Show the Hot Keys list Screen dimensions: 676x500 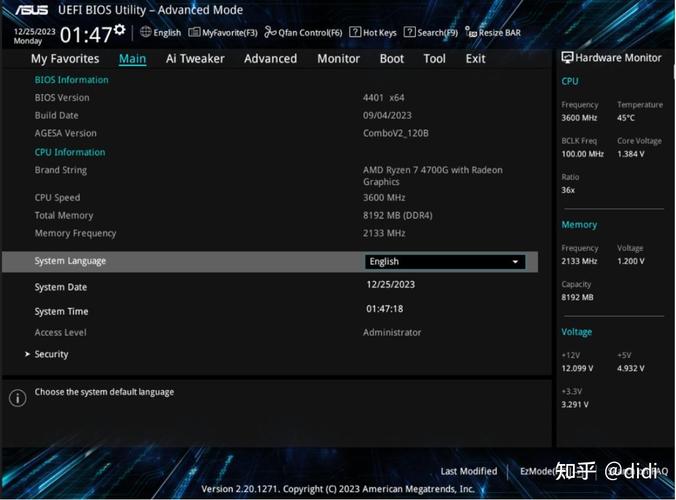point(373,32)
